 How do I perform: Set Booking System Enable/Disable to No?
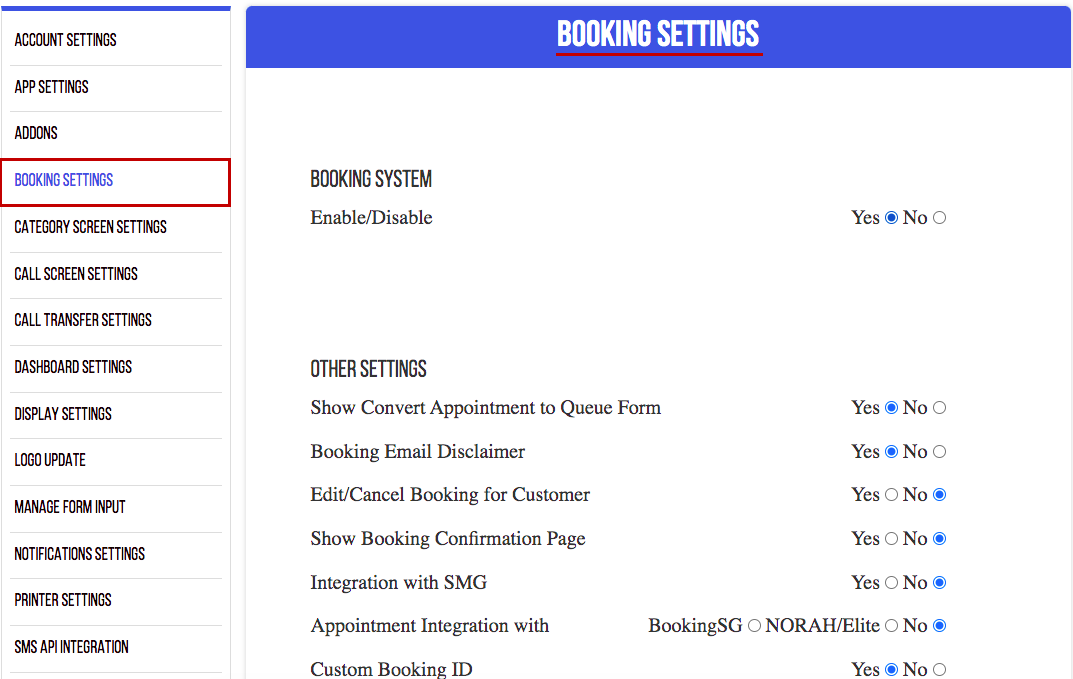pos(940,218)
